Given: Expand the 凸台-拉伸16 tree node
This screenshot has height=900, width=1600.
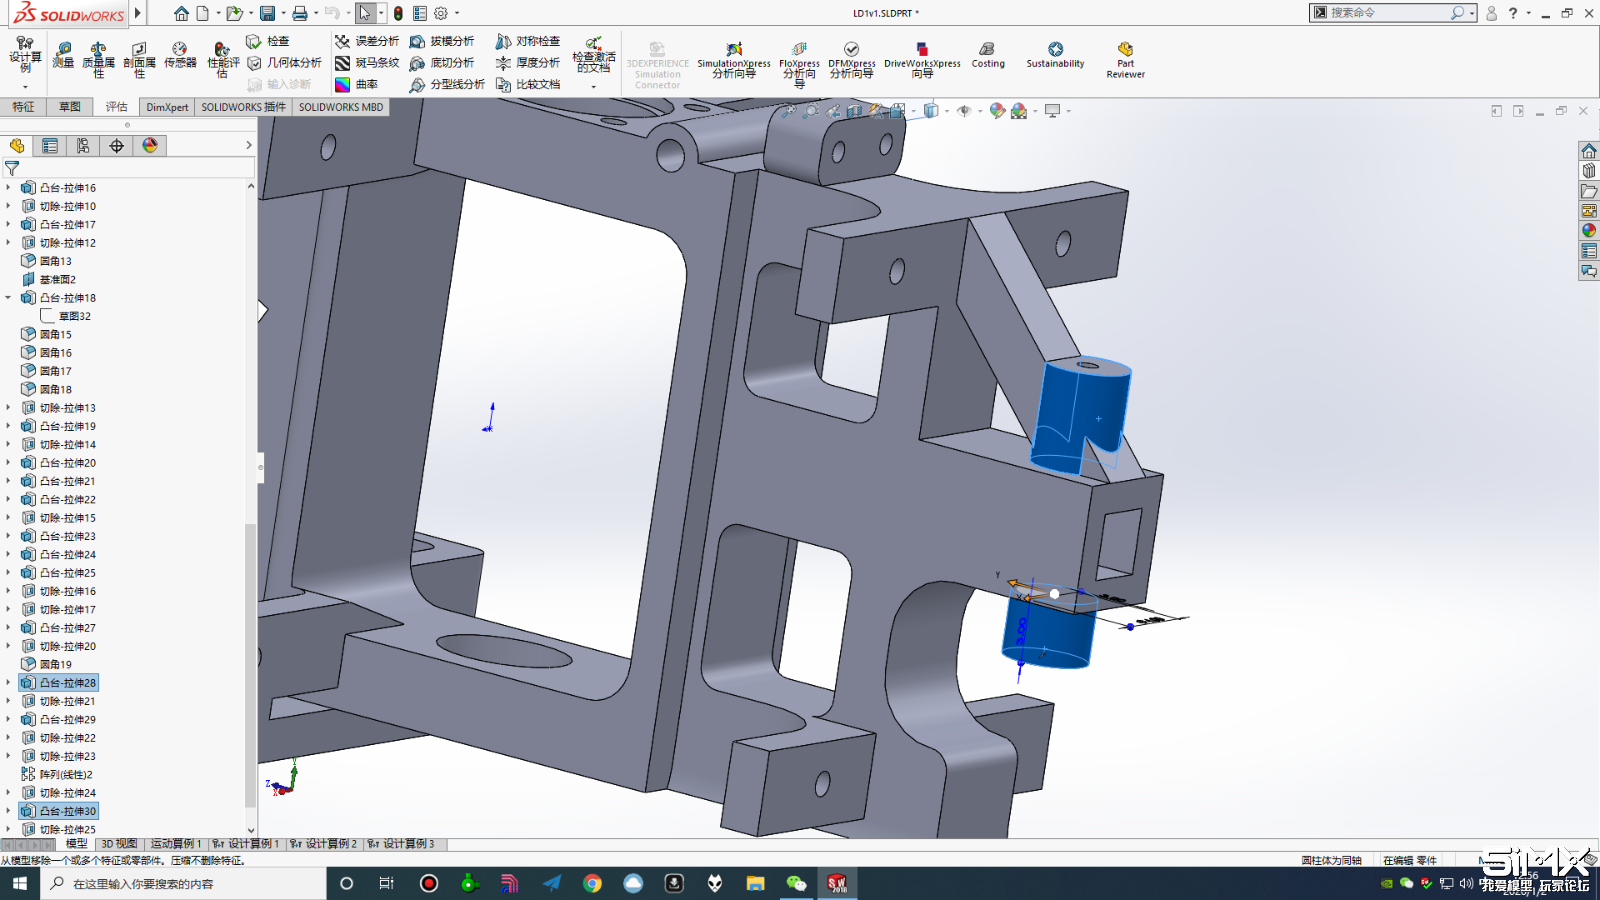Looking at the screenshot, I should pos(8,188).
